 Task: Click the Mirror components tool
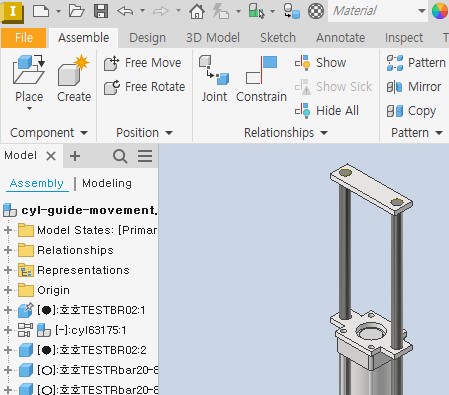tap(414, 87)
